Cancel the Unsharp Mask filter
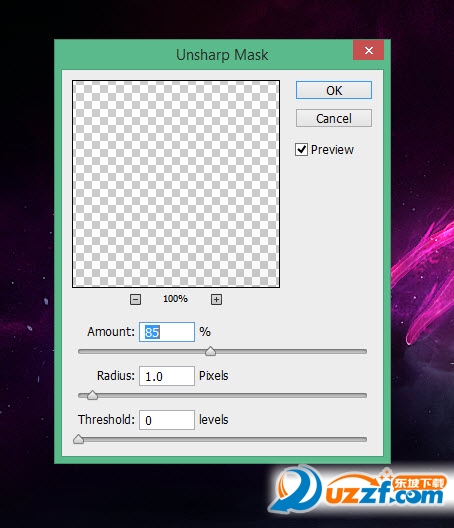454x528 pixels. (334, 118)
